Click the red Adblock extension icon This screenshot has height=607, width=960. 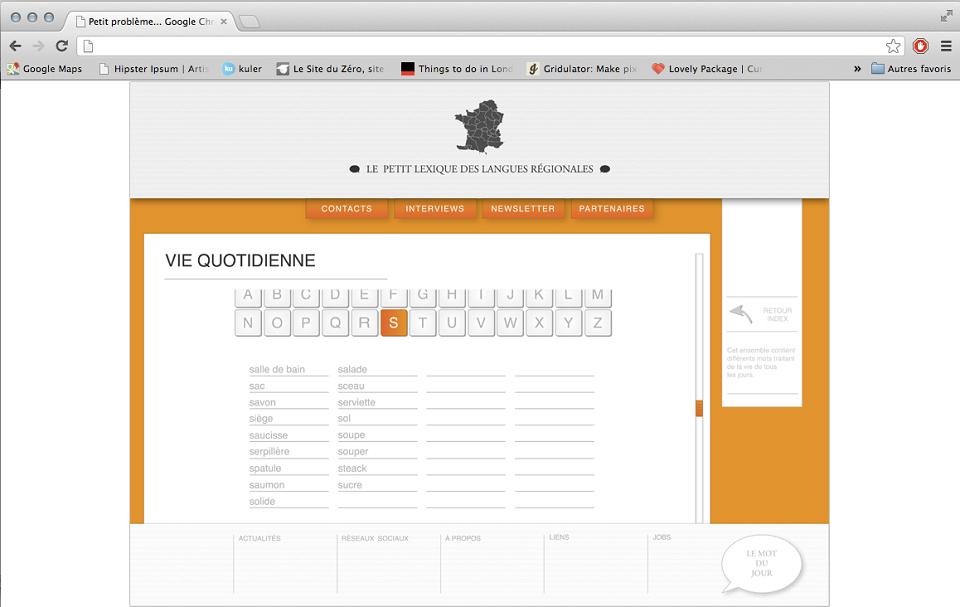(x=920, y=46)
